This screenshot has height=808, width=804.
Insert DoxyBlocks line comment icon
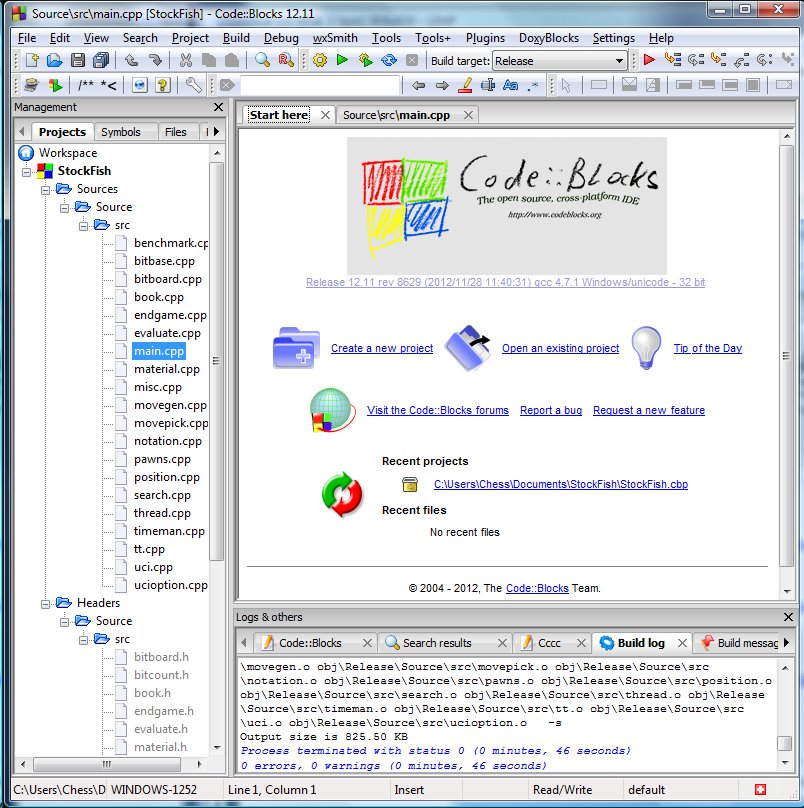coord(109,85)
